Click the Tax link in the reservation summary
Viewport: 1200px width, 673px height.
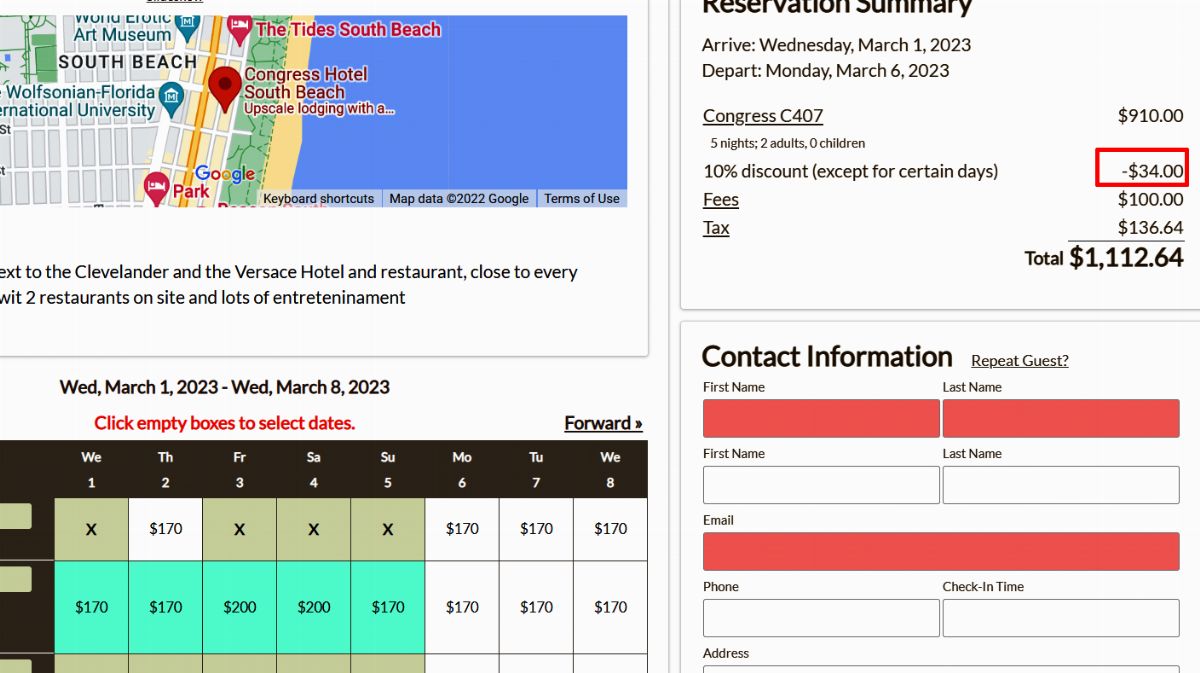click(716, 228)
